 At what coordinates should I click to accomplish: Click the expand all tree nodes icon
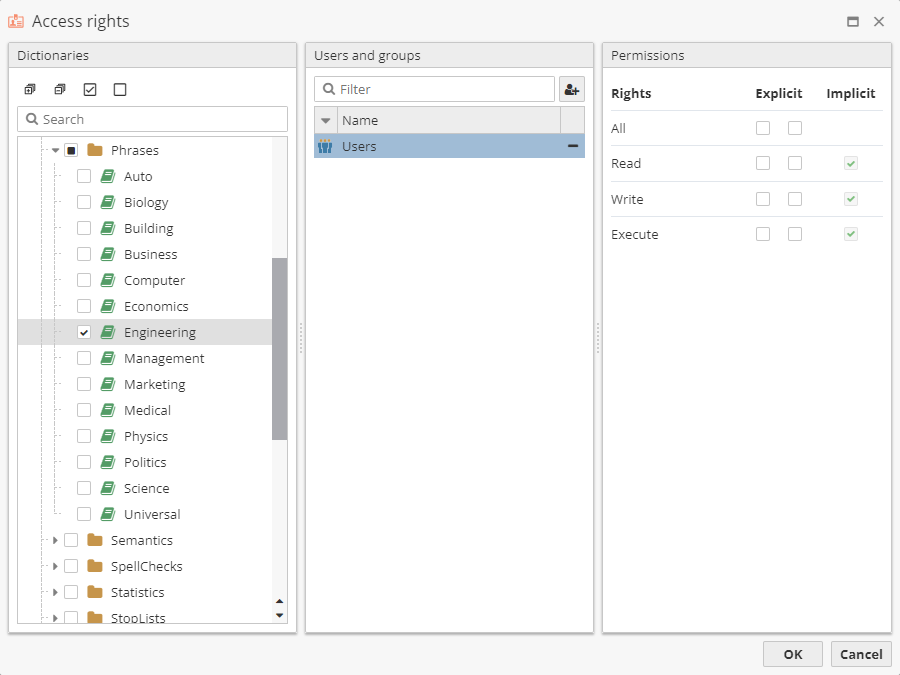click(30, 90)
